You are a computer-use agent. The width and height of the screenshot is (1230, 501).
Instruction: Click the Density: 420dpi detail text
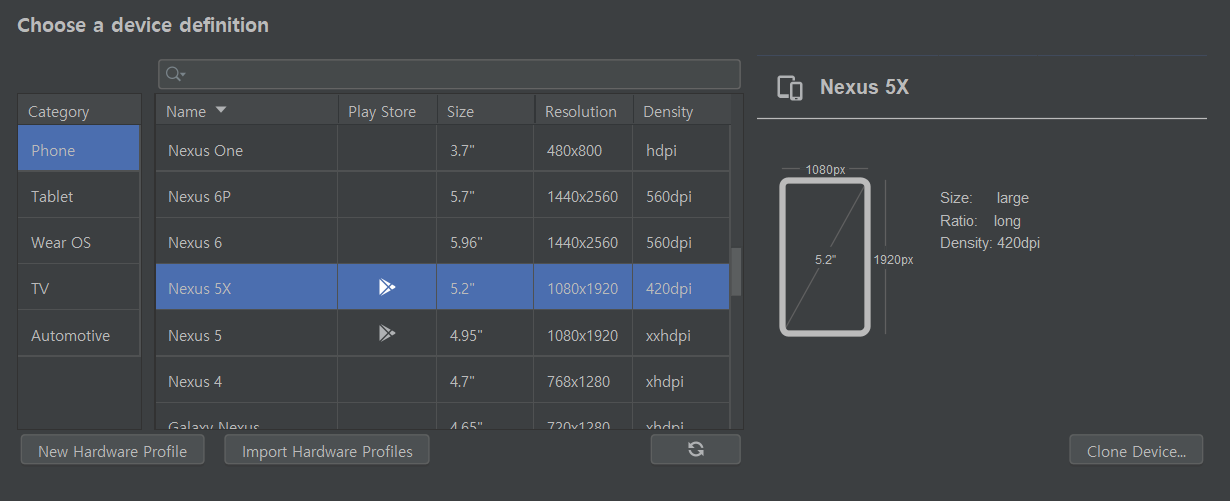point(990,242)
